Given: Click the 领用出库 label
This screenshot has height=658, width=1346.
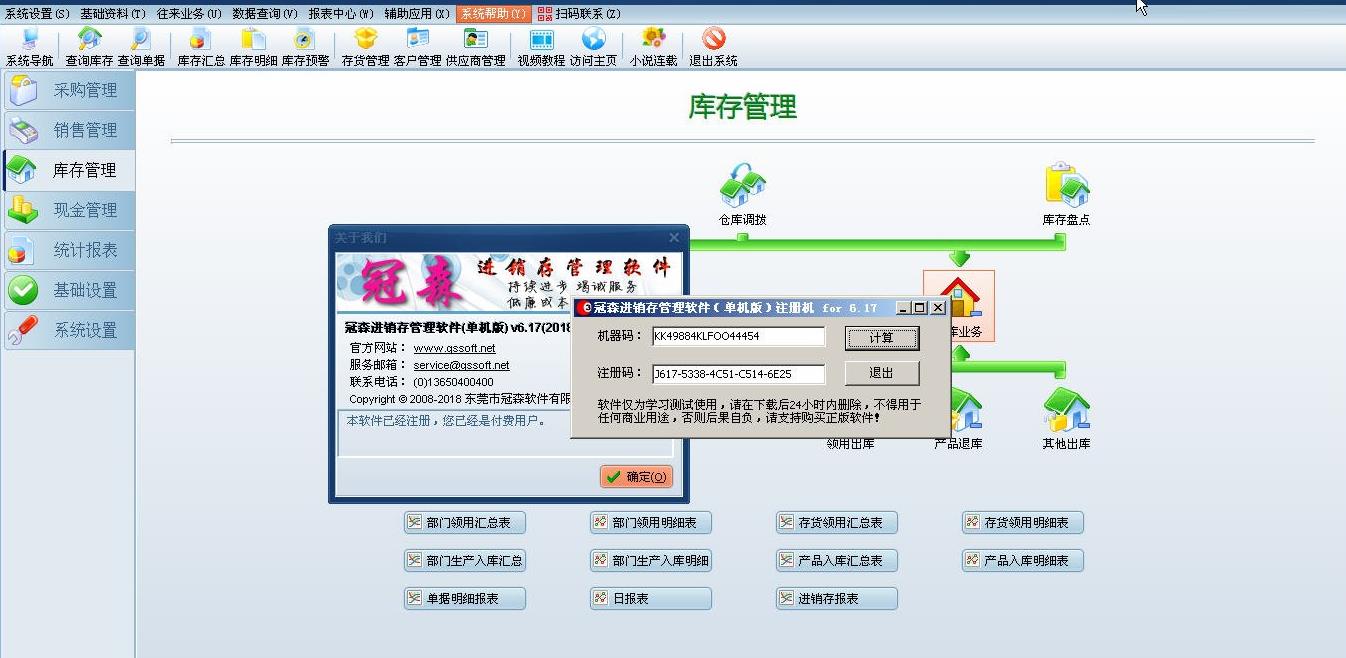Looking at the screenshot, I should 851,444.
